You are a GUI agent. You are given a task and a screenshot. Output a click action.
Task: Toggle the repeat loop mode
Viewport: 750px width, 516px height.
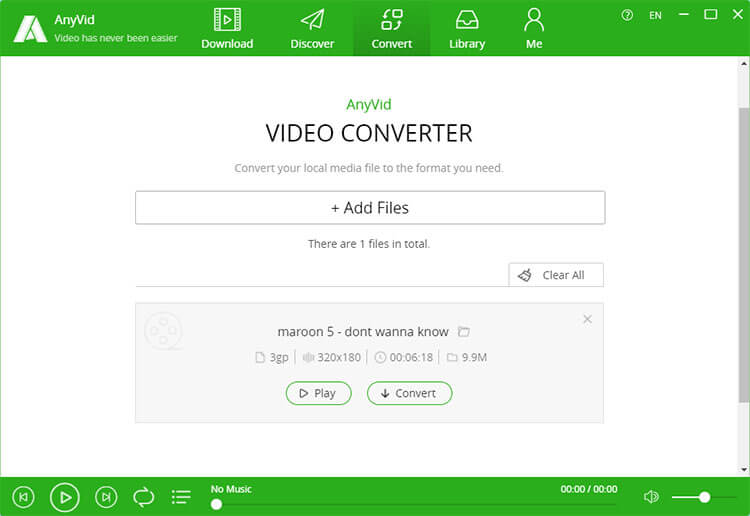(143, 497)
